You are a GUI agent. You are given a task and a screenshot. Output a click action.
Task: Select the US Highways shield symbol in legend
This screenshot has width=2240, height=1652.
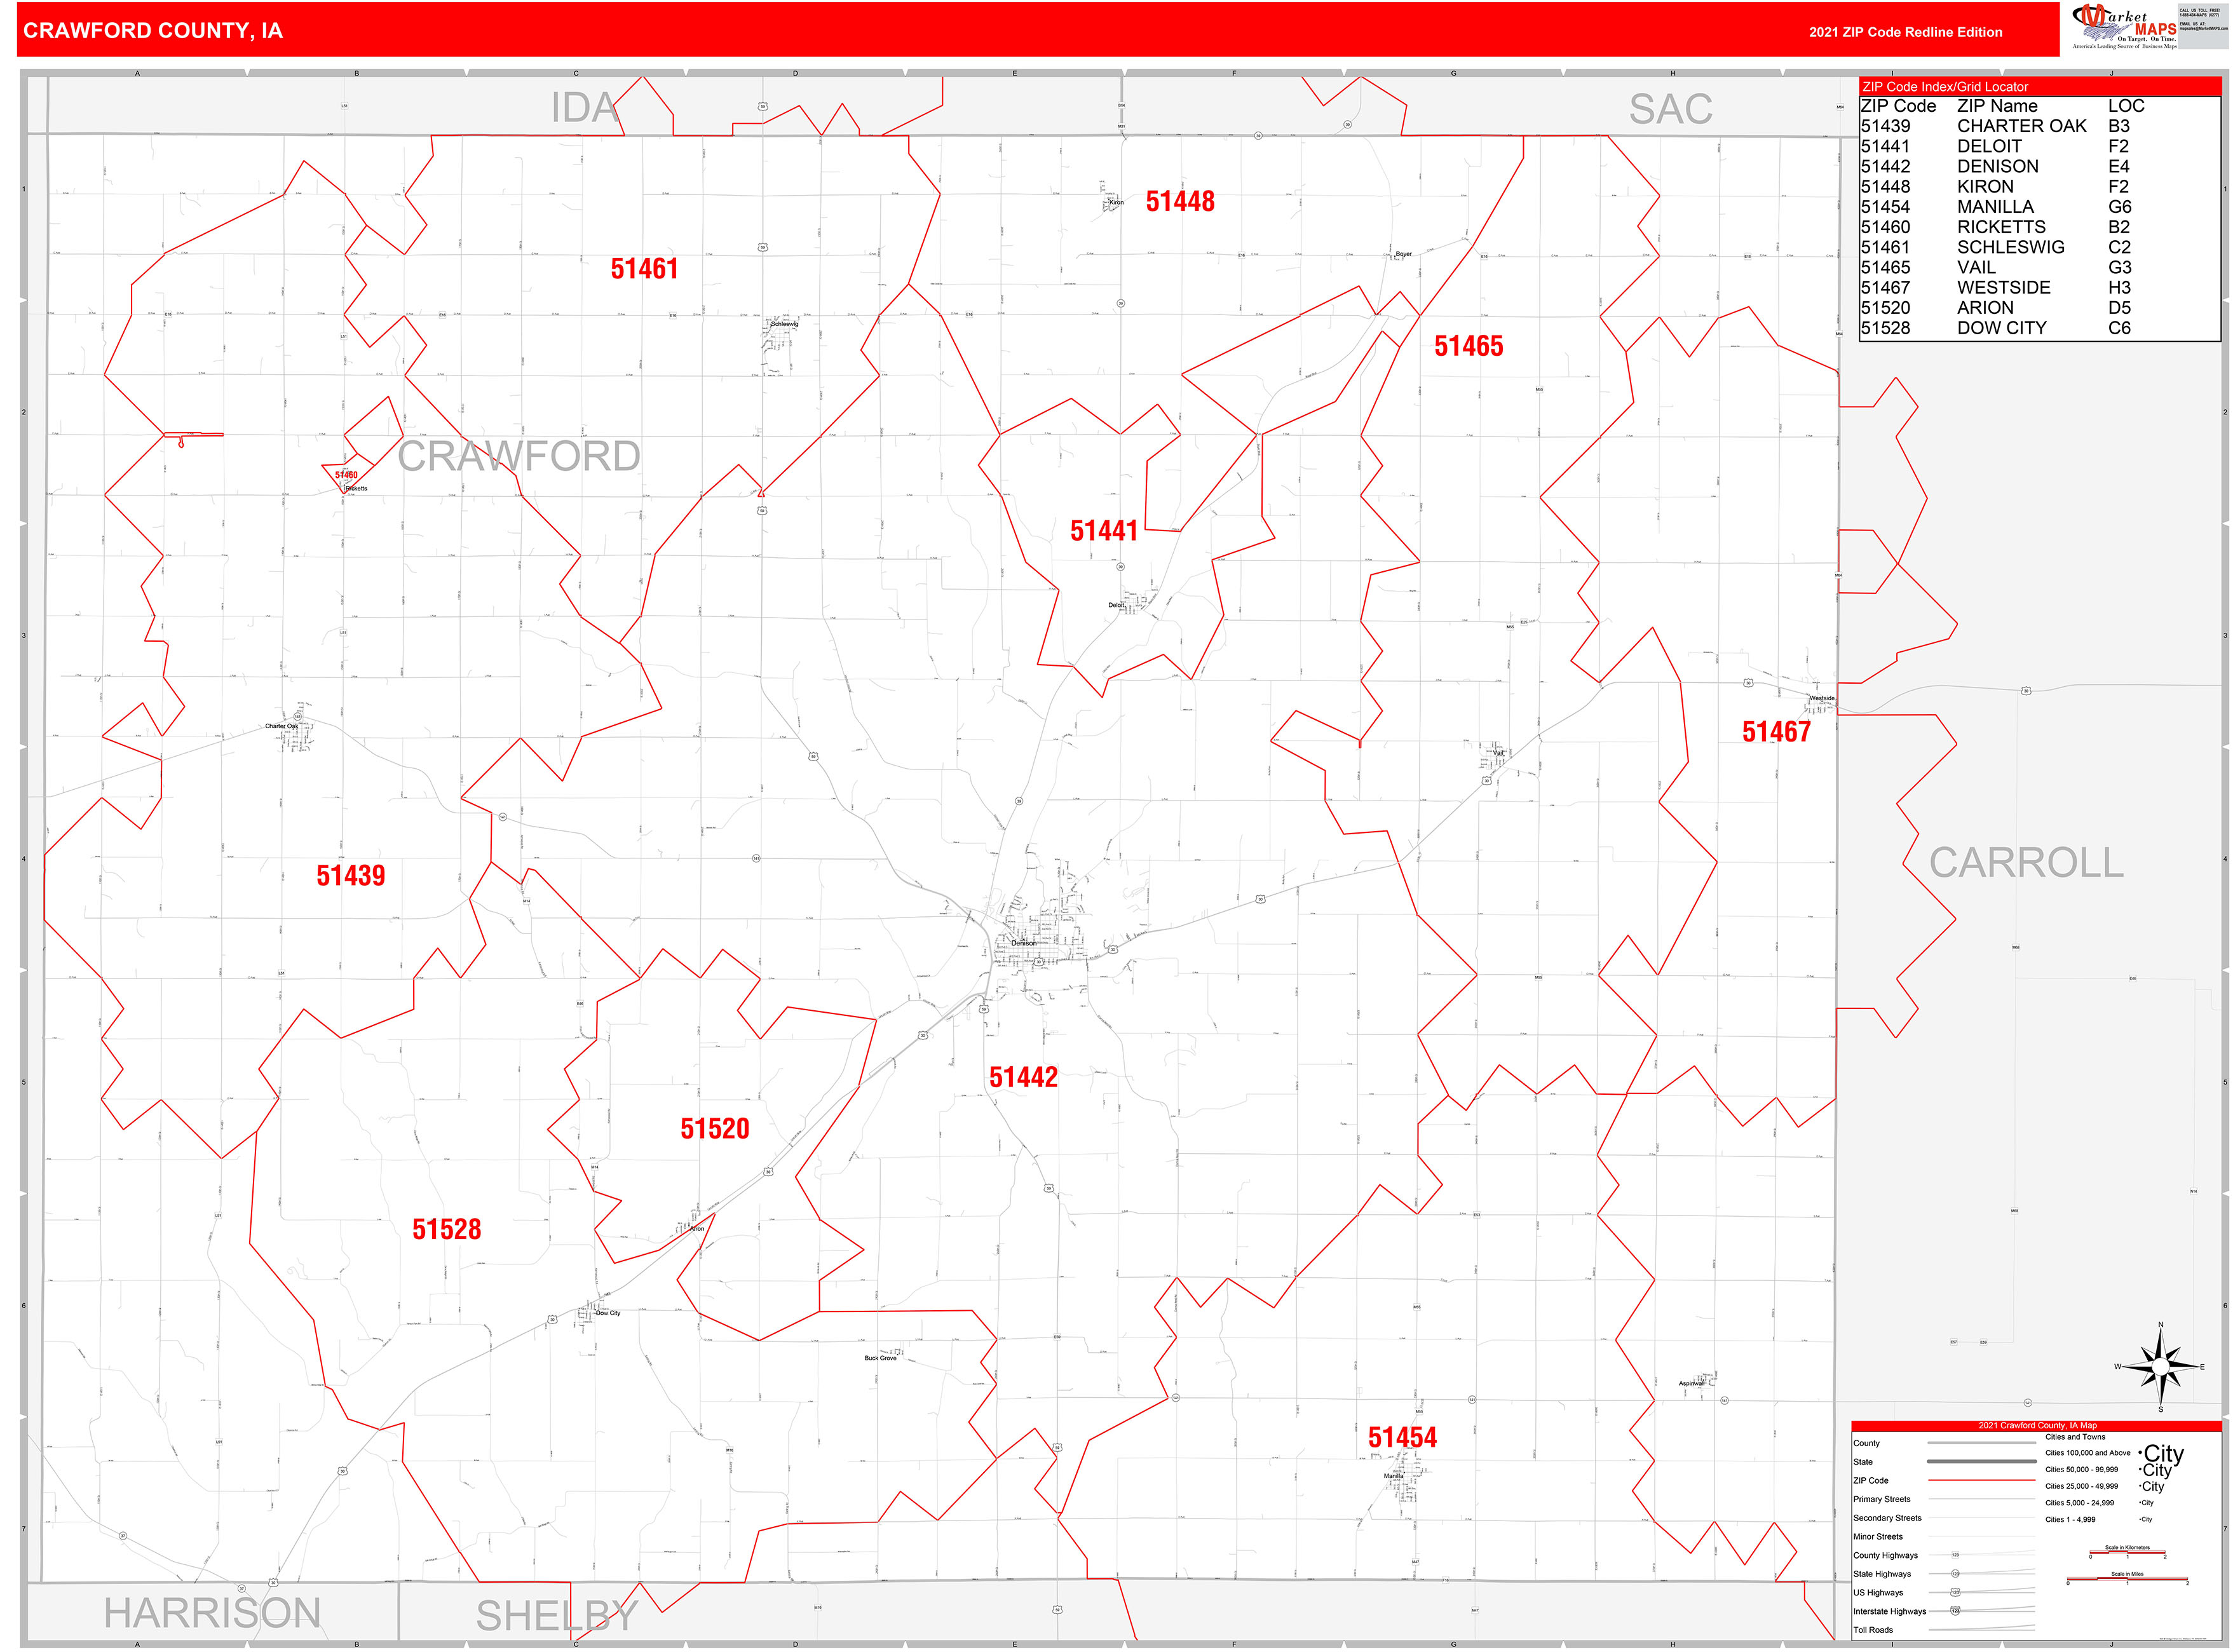(x=1955, y=1593)
